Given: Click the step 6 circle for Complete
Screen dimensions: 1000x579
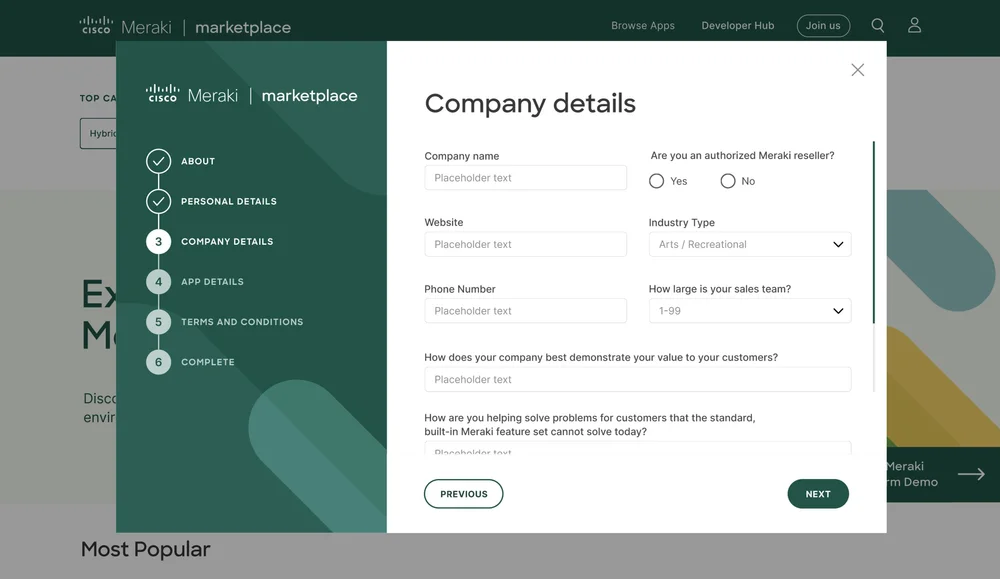Looking at the screenshot, I should [158, 362].
